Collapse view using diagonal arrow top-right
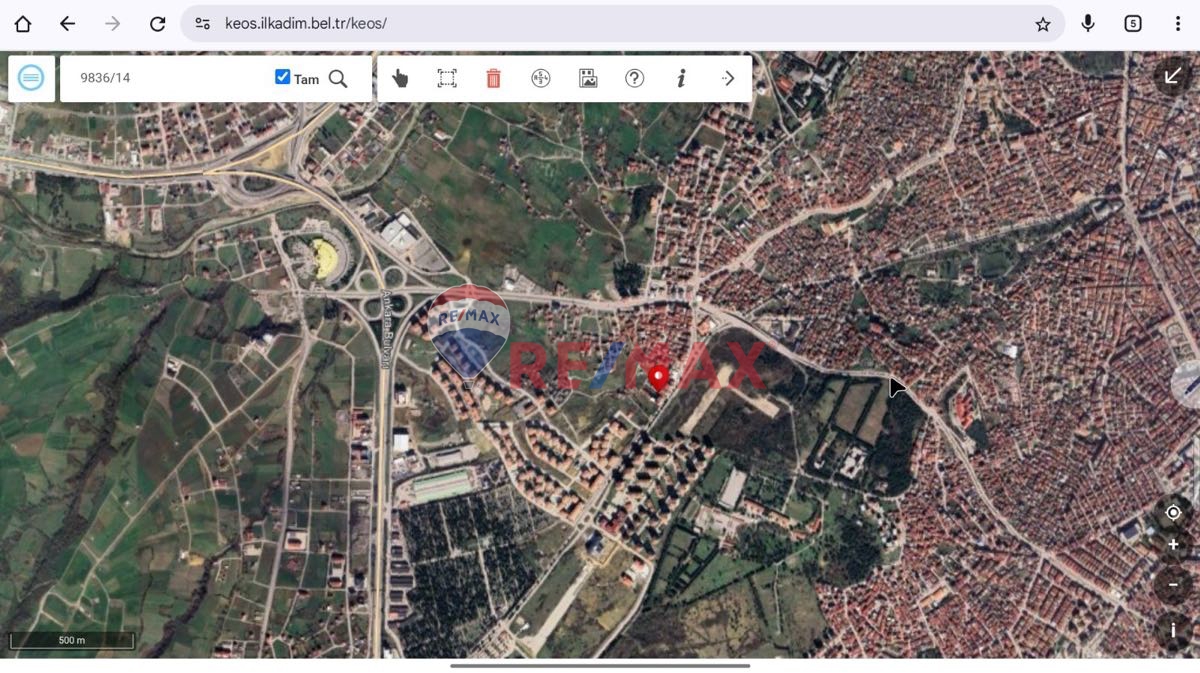 coord(1171,75)
